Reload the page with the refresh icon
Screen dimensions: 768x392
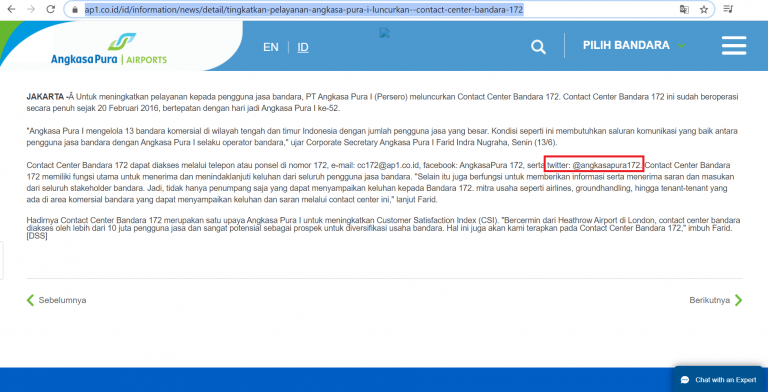pos(50,9)
